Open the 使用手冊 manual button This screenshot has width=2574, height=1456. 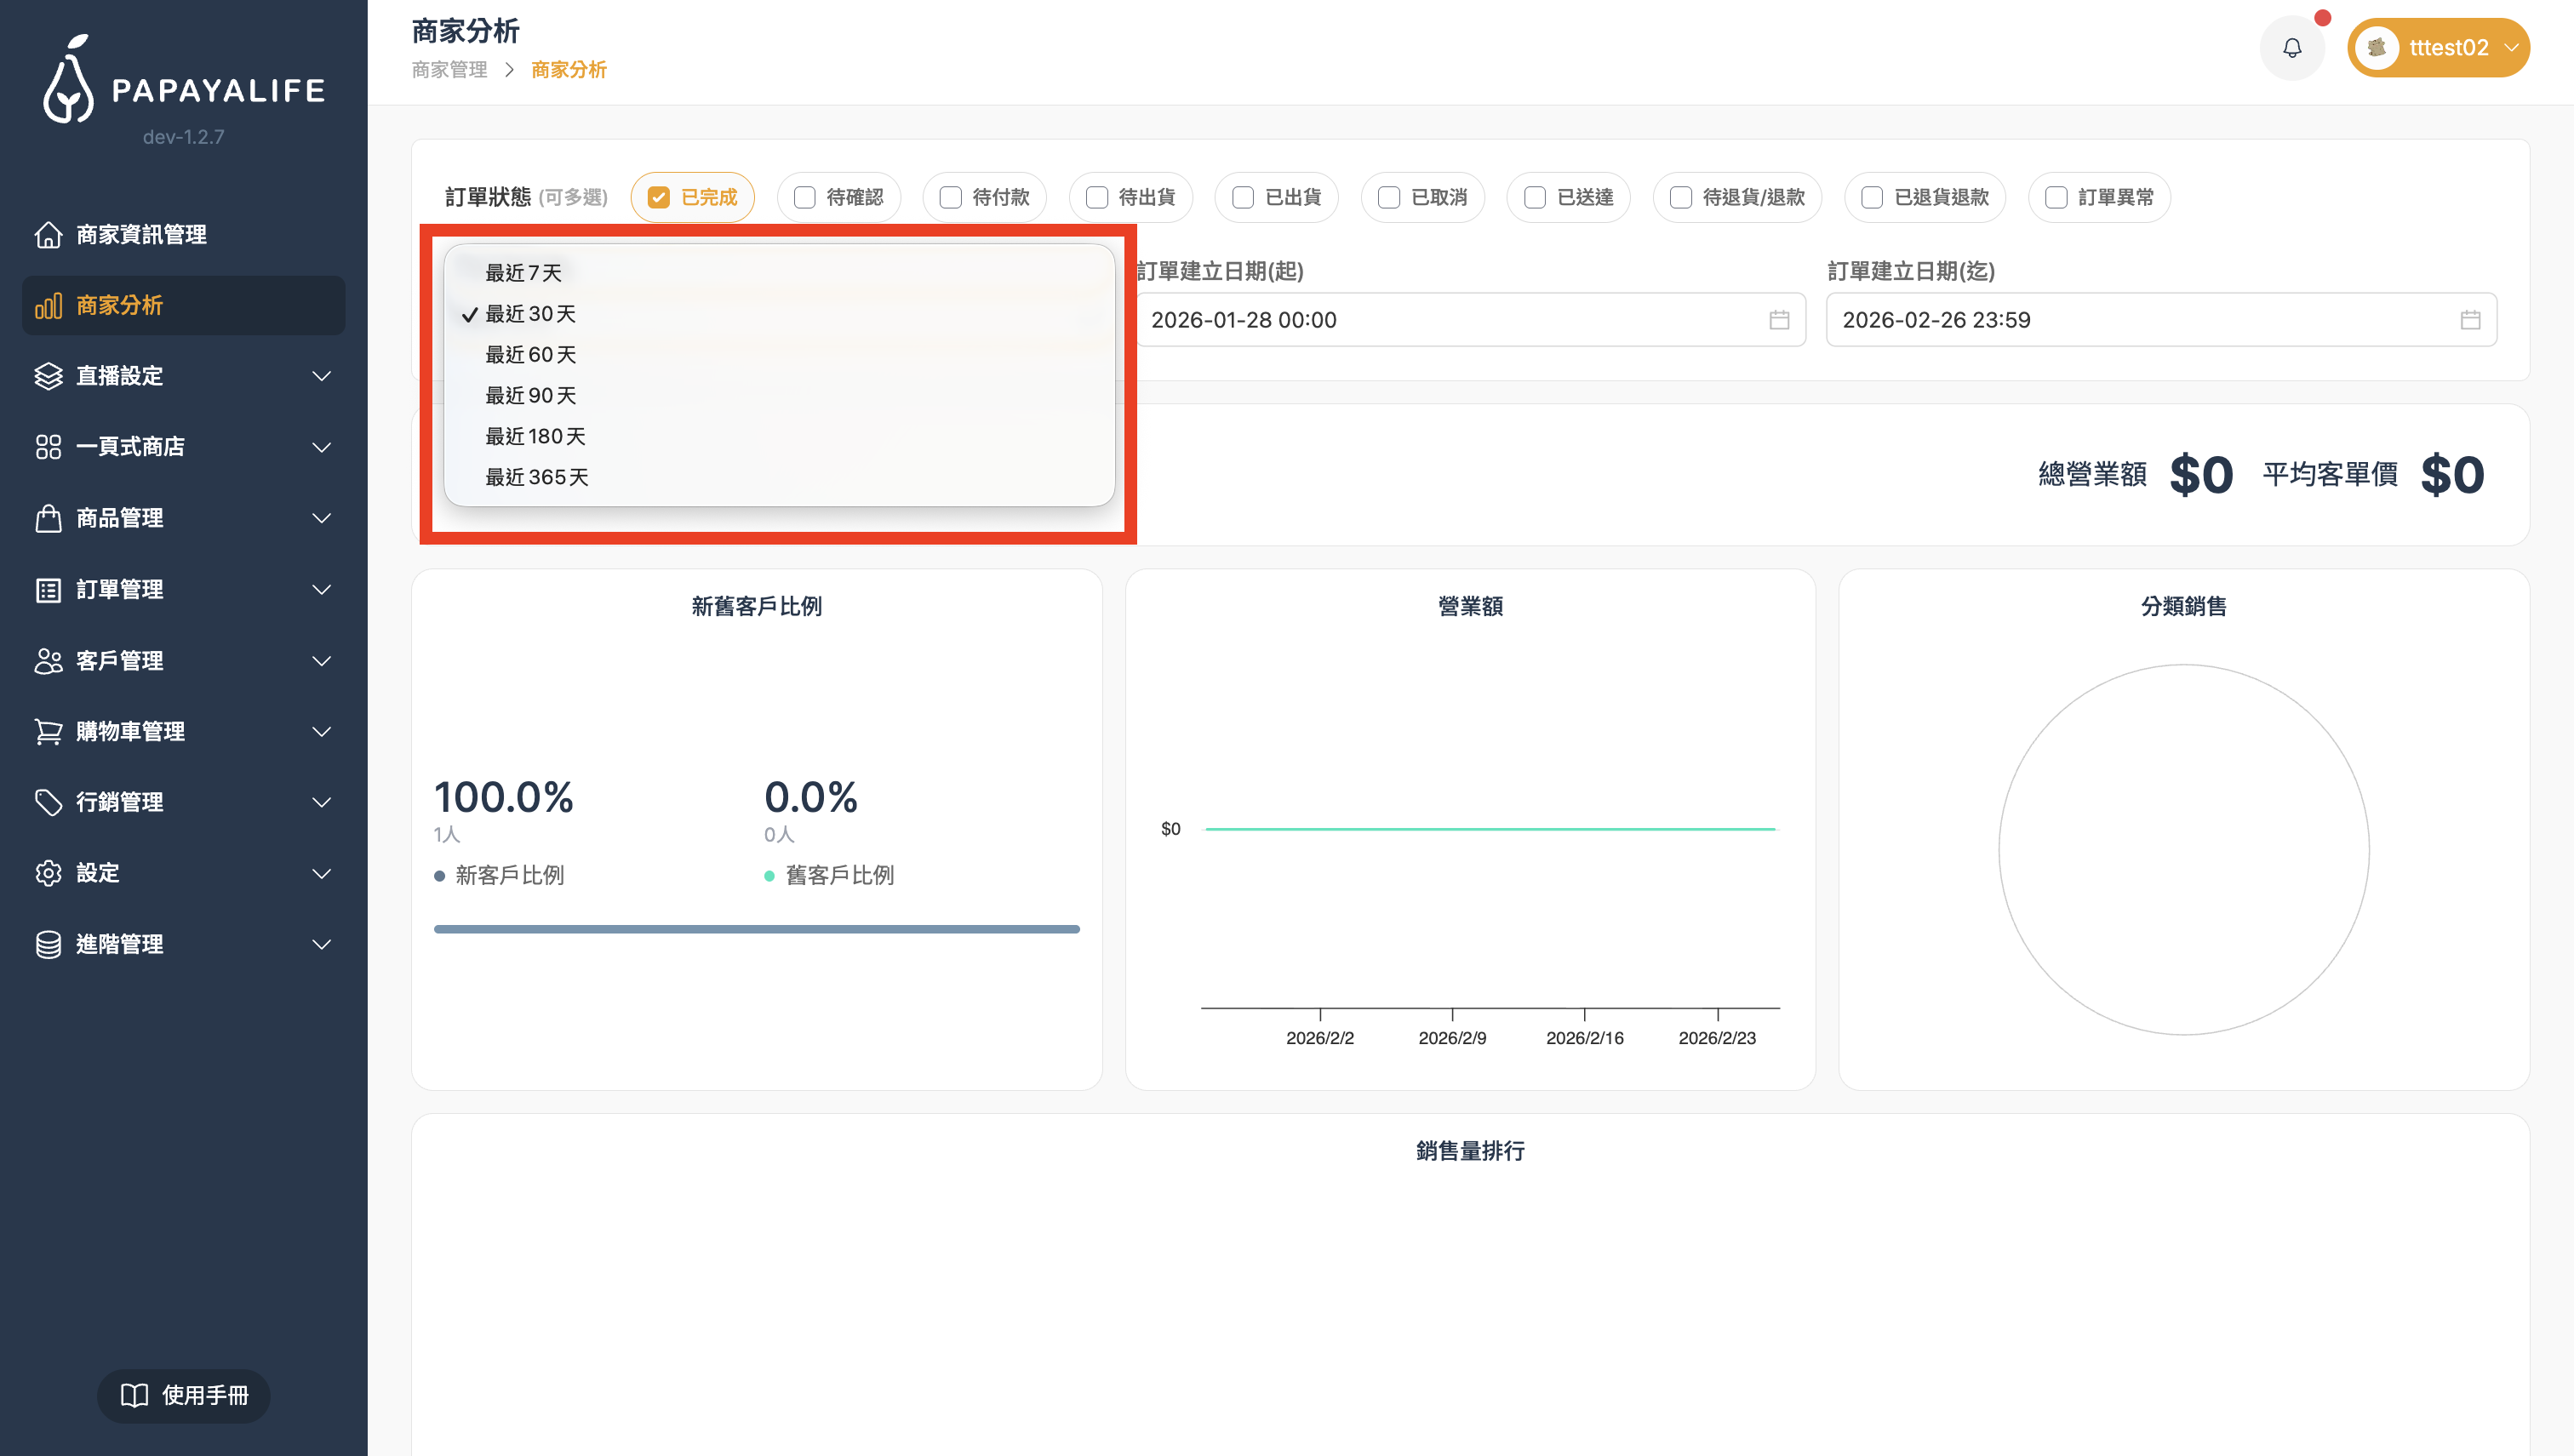pyautogui.click(x=184, y=1395)
